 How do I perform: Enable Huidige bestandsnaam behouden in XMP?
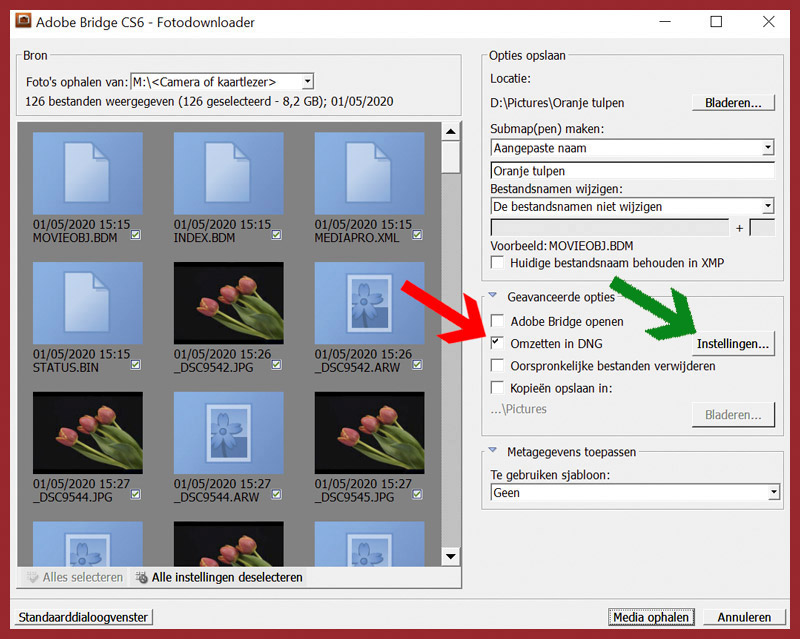click(496, 263)
